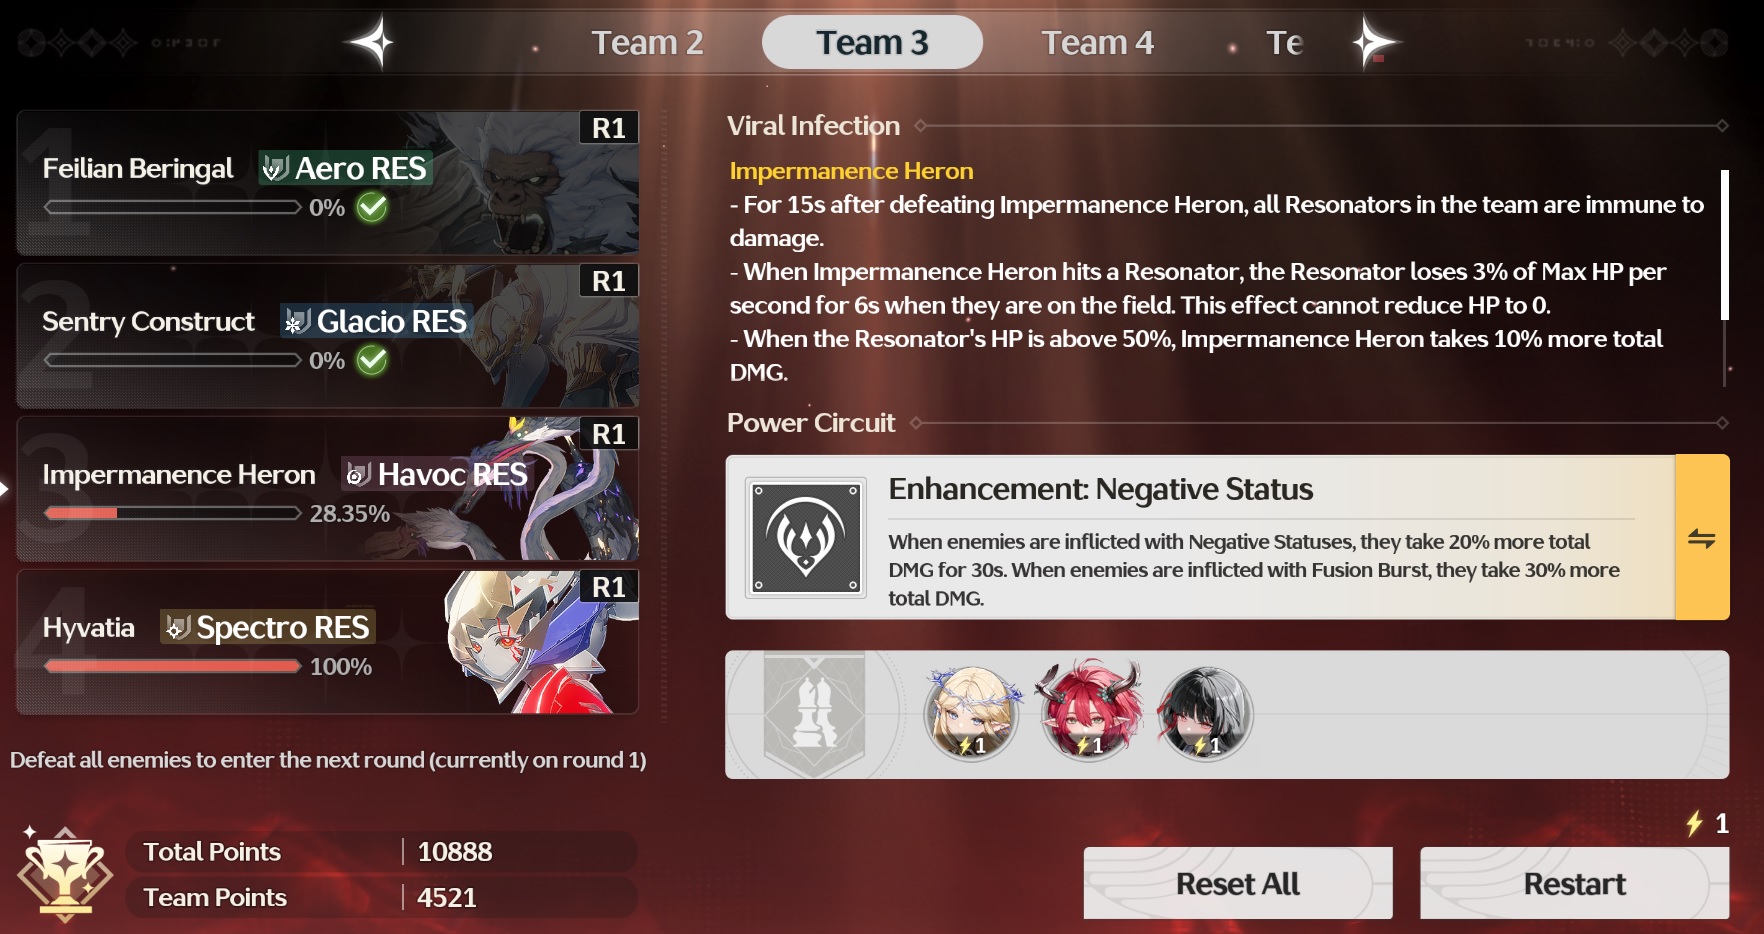Expand the Viral Infection section header

pos(813,126)
